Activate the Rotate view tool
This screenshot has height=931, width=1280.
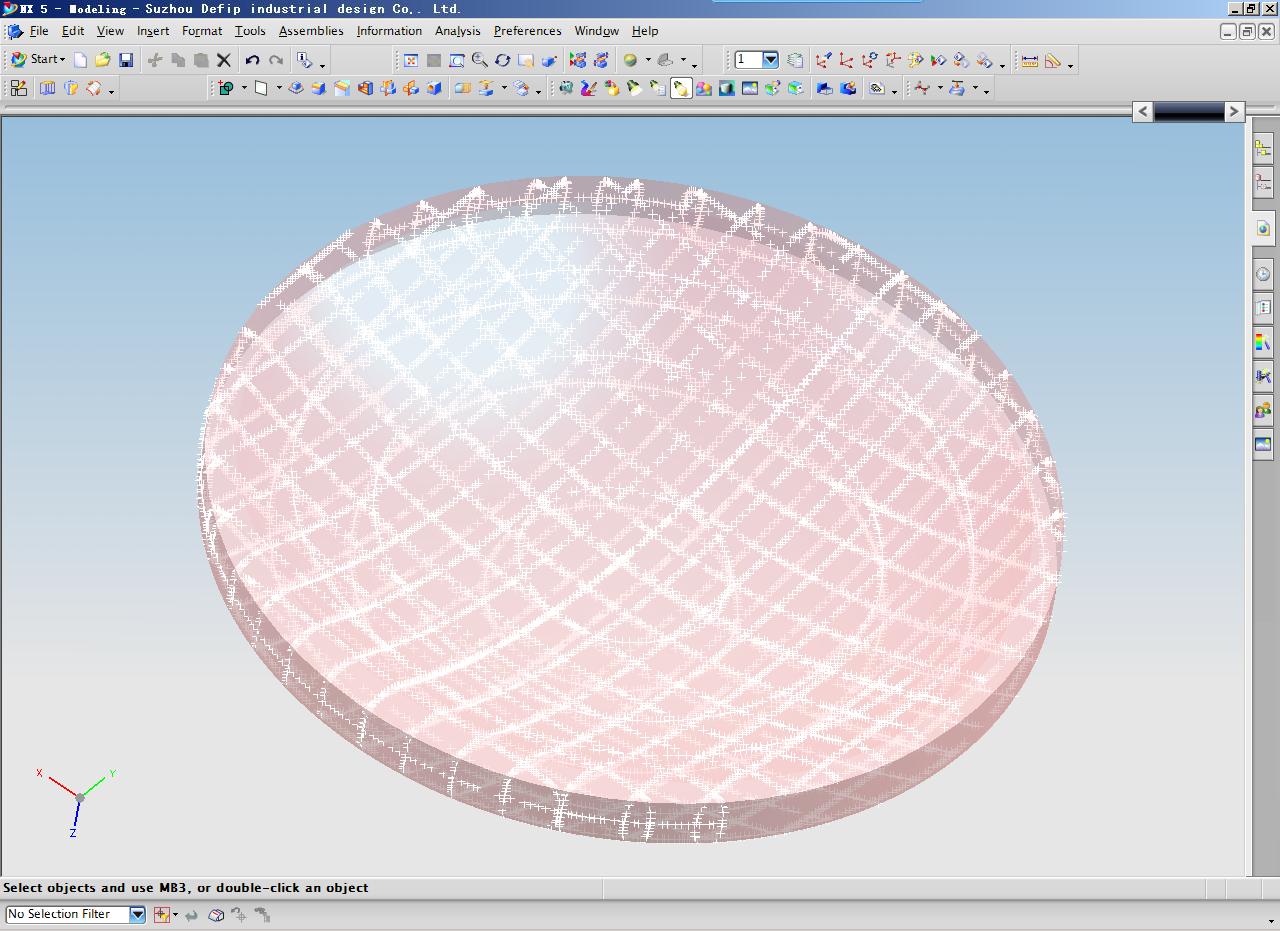pos(503,60)
